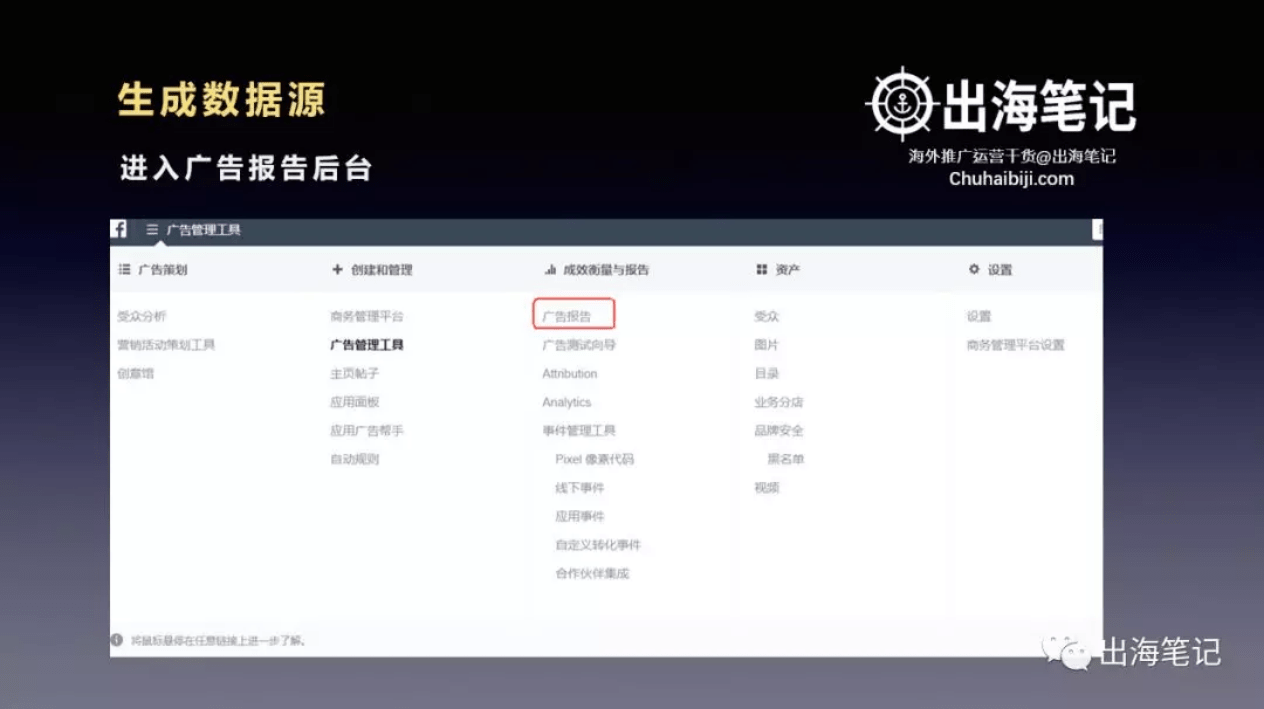Click the grid icon beside 资产

pyautogui.click(x=762, y=270)
